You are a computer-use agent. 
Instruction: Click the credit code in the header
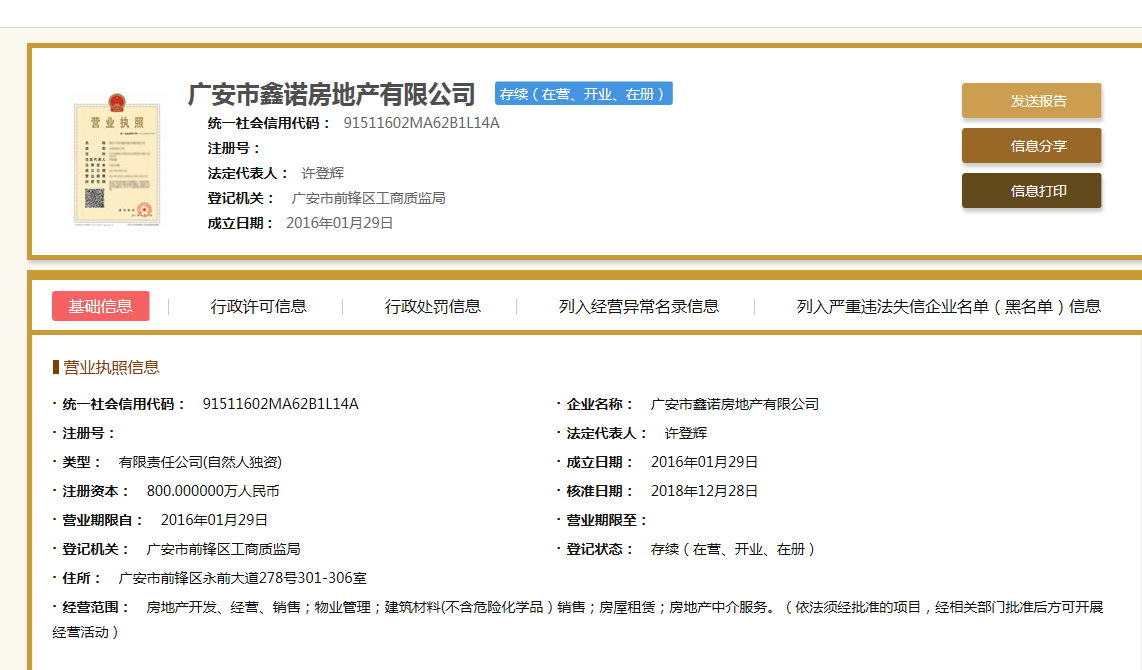click(x=421, y=123)
